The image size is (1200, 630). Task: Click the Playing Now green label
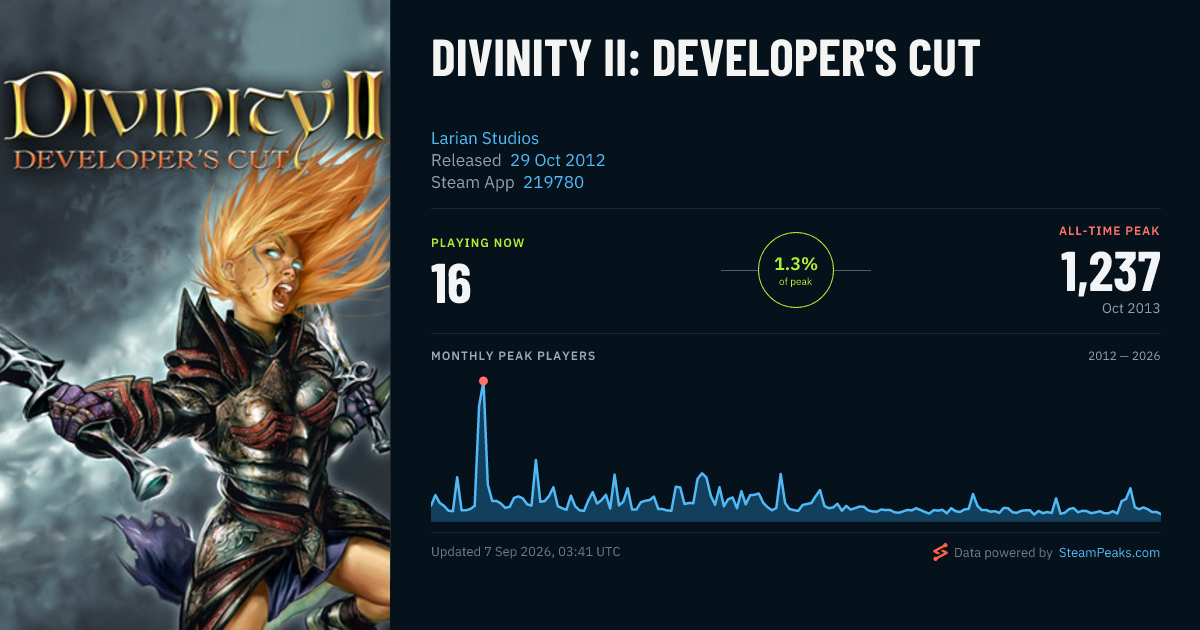[478, 243]
